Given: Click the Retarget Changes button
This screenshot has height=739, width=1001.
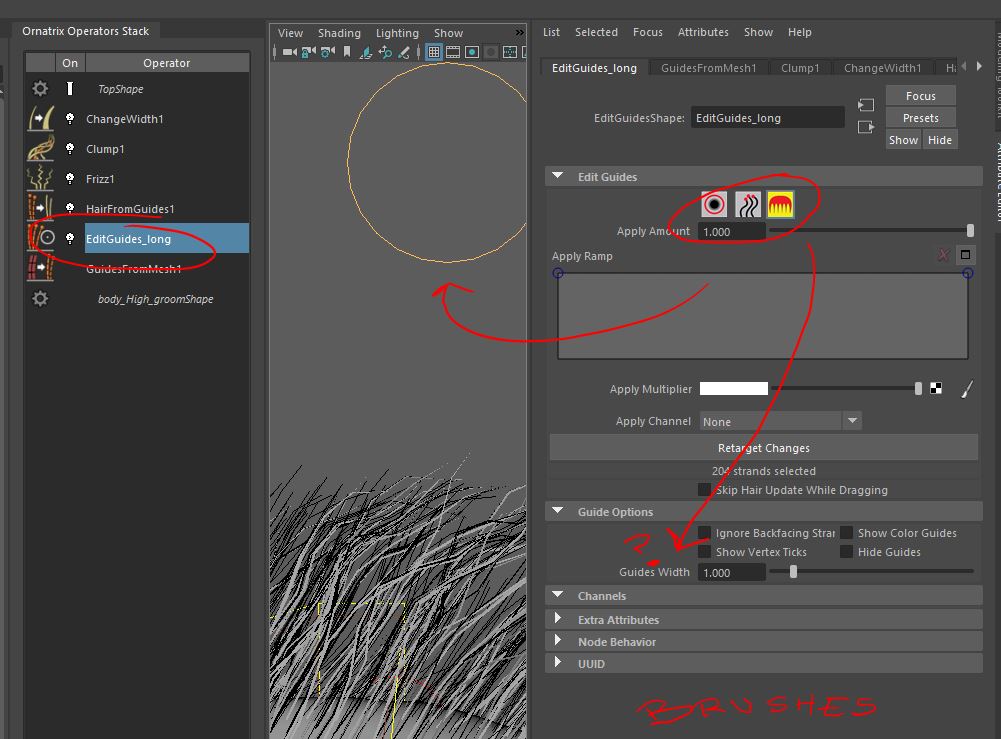Looking at the screenshot, I should [764, 448].
